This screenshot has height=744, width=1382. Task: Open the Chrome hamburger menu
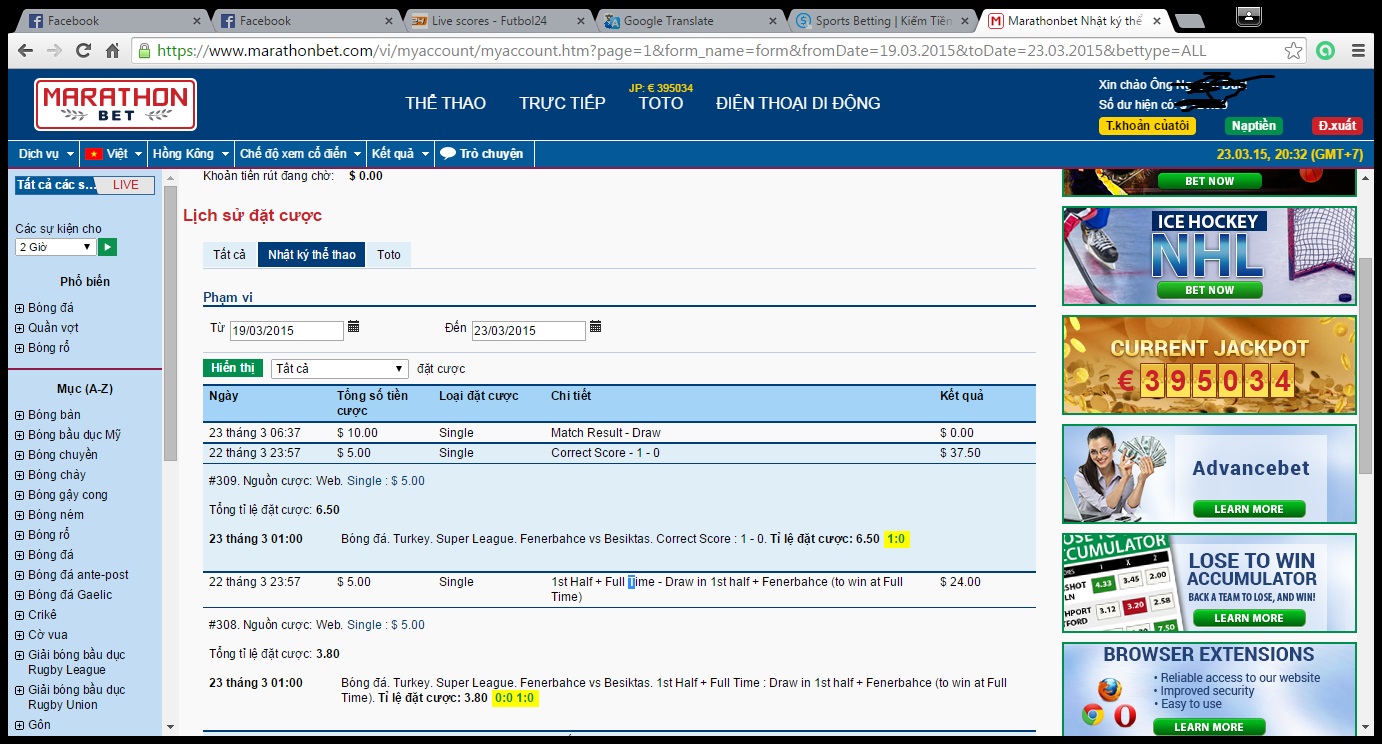[x=1358, y=51]
